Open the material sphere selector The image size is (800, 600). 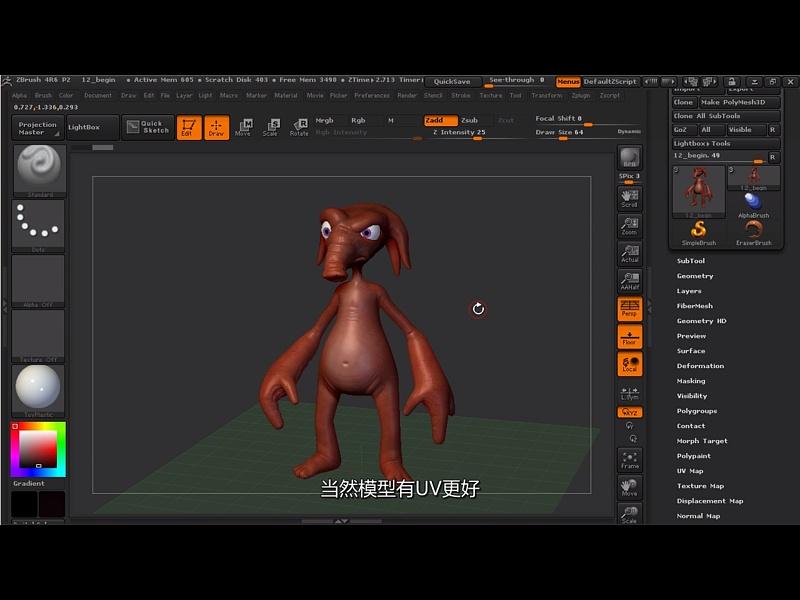tap(39, 391)
